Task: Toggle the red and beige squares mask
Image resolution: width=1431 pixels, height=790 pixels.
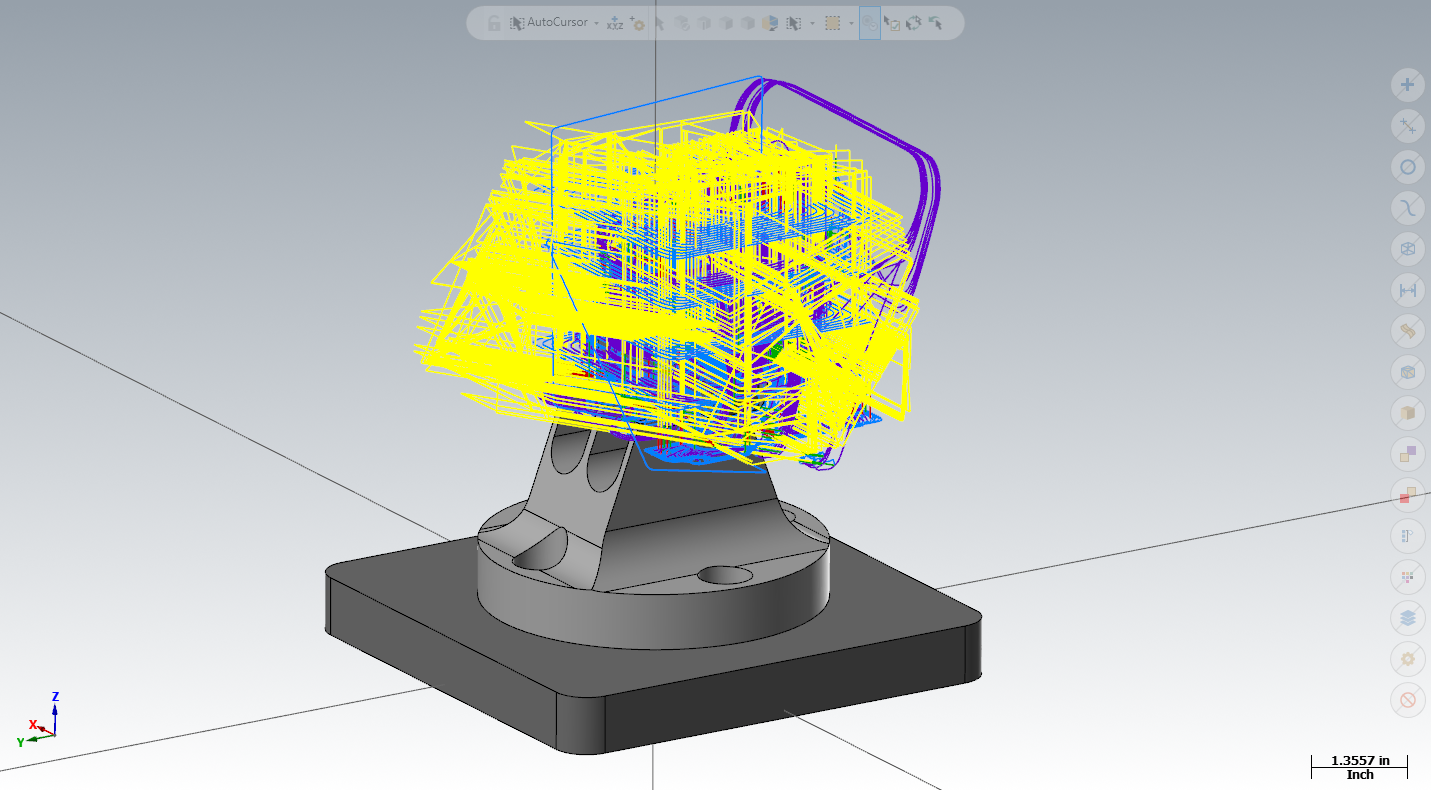Action: click(1408, 495)
